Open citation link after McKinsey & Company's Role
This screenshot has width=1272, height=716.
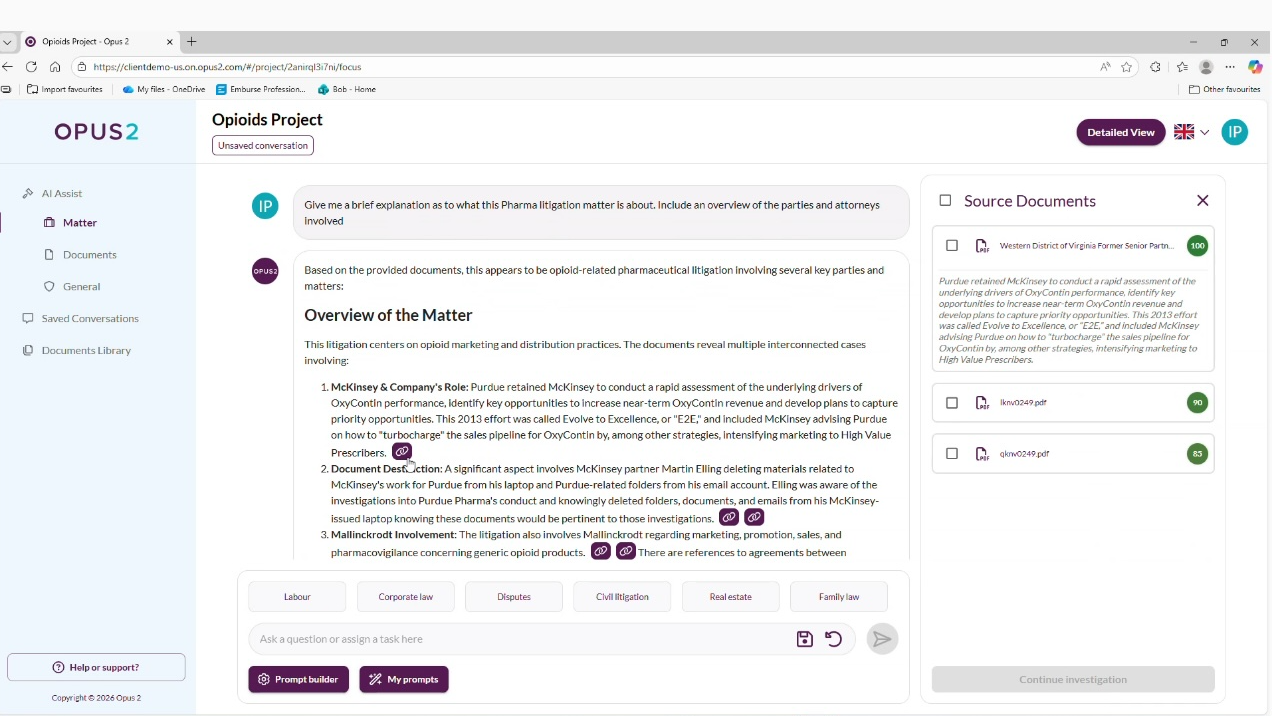click(x=402, y=452)
